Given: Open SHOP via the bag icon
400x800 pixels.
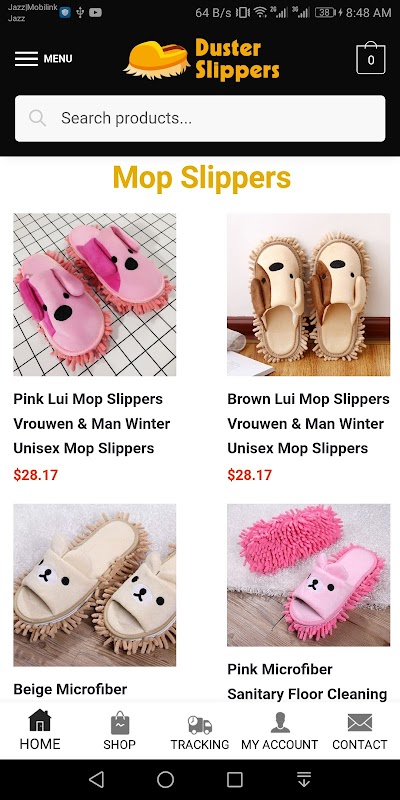Looking at the screenshot, I should 120,722.
